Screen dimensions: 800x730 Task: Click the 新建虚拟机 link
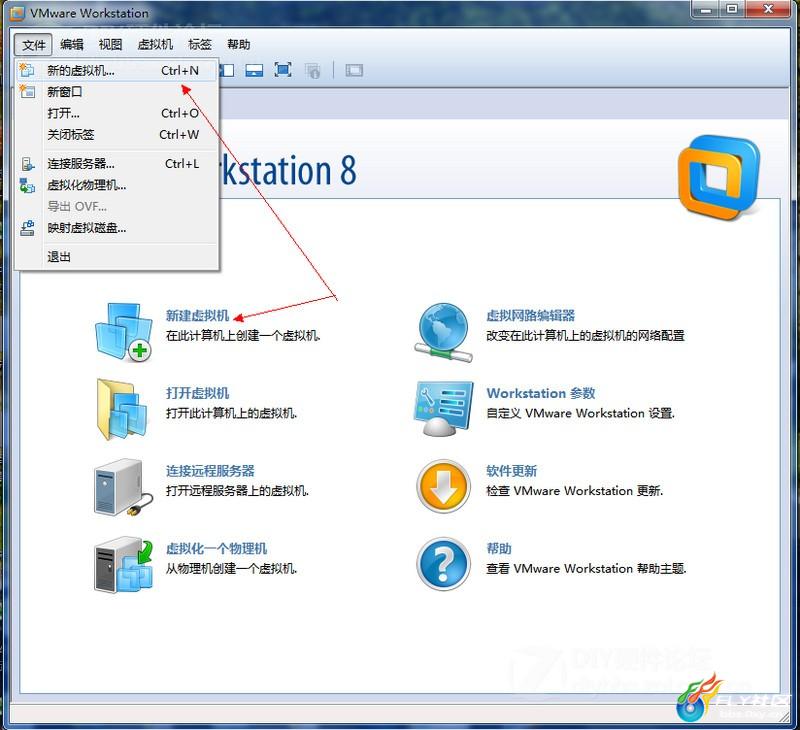[197, 316]
